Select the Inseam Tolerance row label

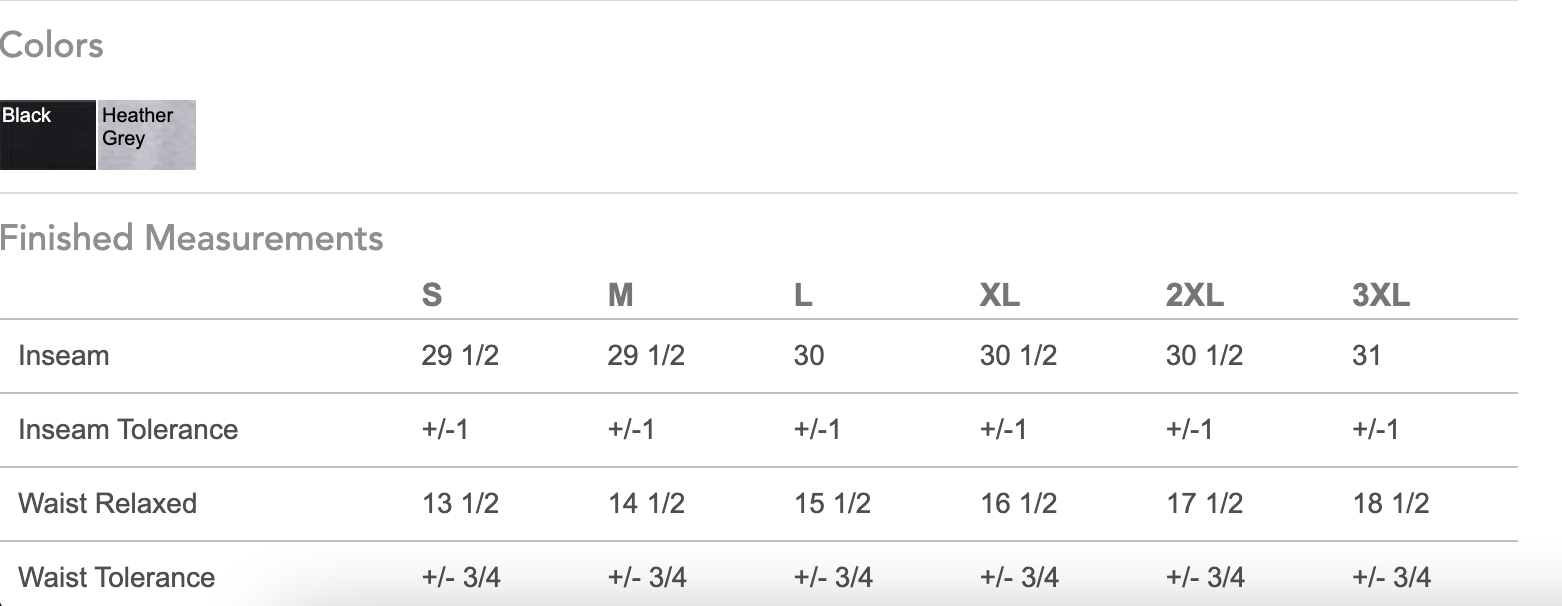[128, 430]
